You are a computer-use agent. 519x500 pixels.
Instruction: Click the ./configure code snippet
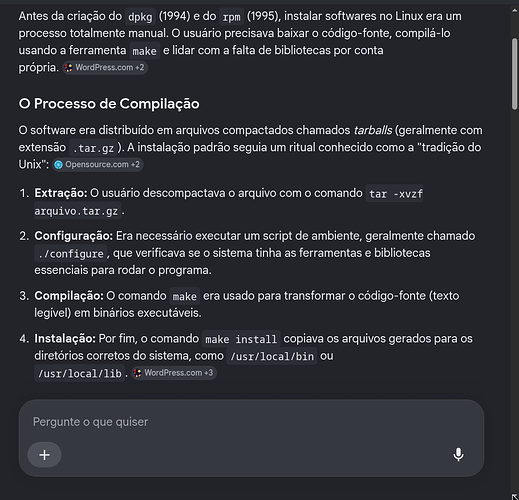(71, 254)
